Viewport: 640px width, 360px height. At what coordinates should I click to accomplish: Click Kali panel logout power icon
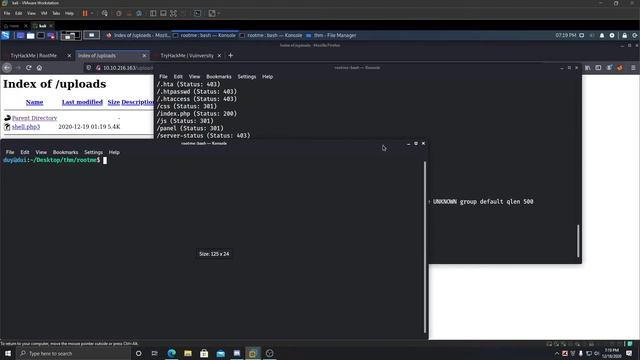pos(635,36)
